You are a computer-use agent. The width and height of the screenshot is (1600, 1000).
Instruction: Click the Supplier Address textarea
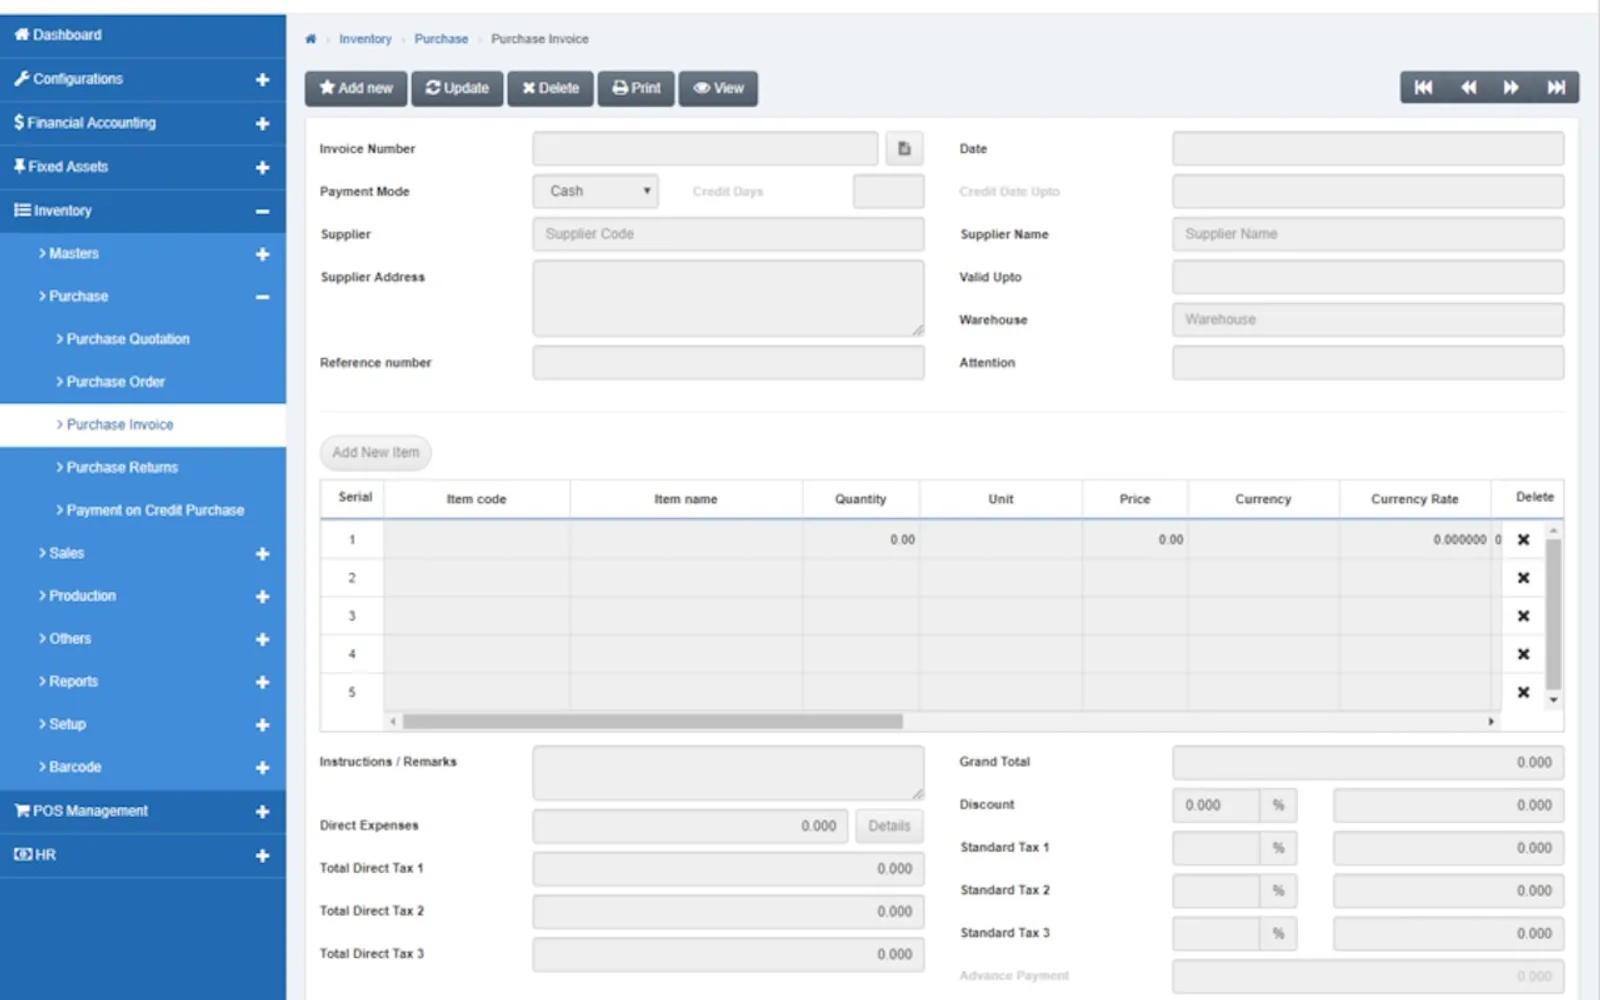coord(728,298)
